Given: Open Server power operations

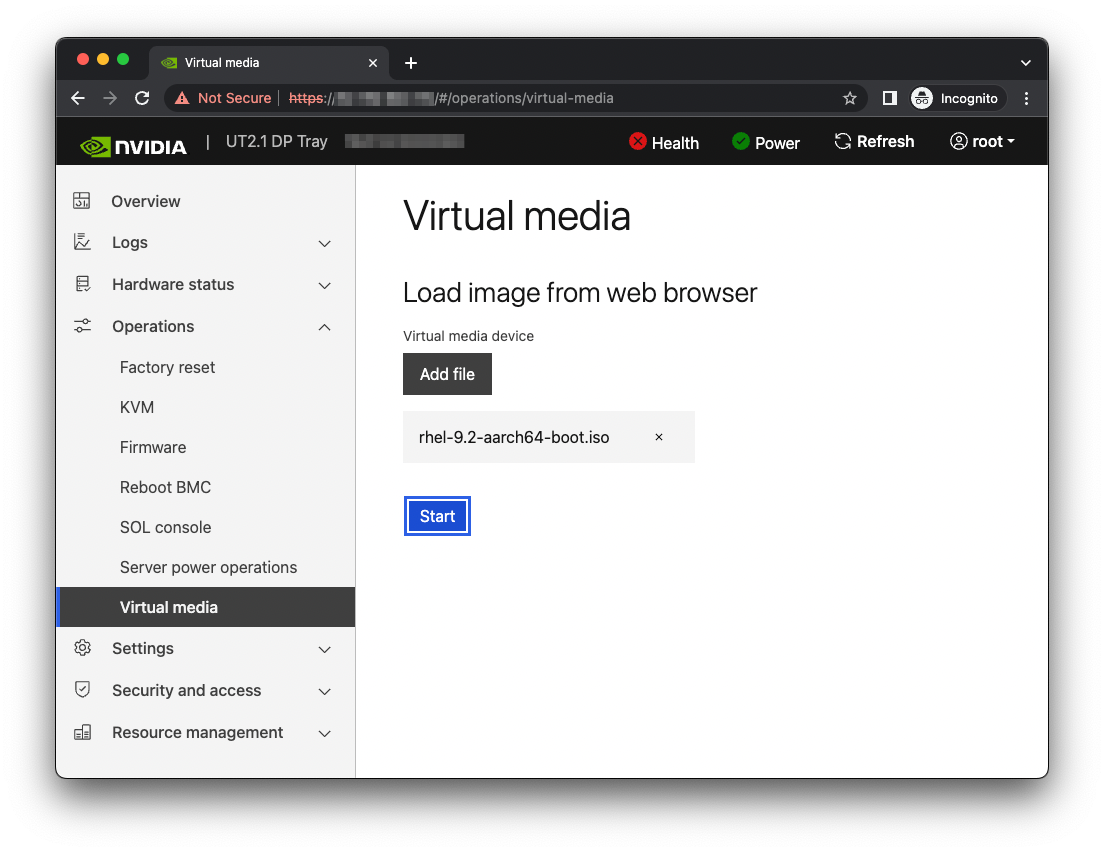Looking at the screenshot, I should click(x=208, y=567).
